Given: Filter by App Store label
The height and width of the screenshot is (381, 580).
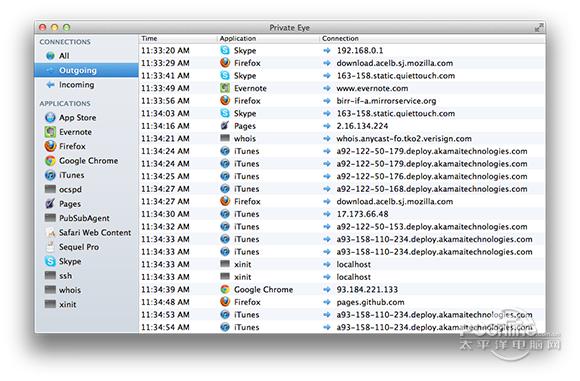Looking at the screenshot, I should [78, 118].
